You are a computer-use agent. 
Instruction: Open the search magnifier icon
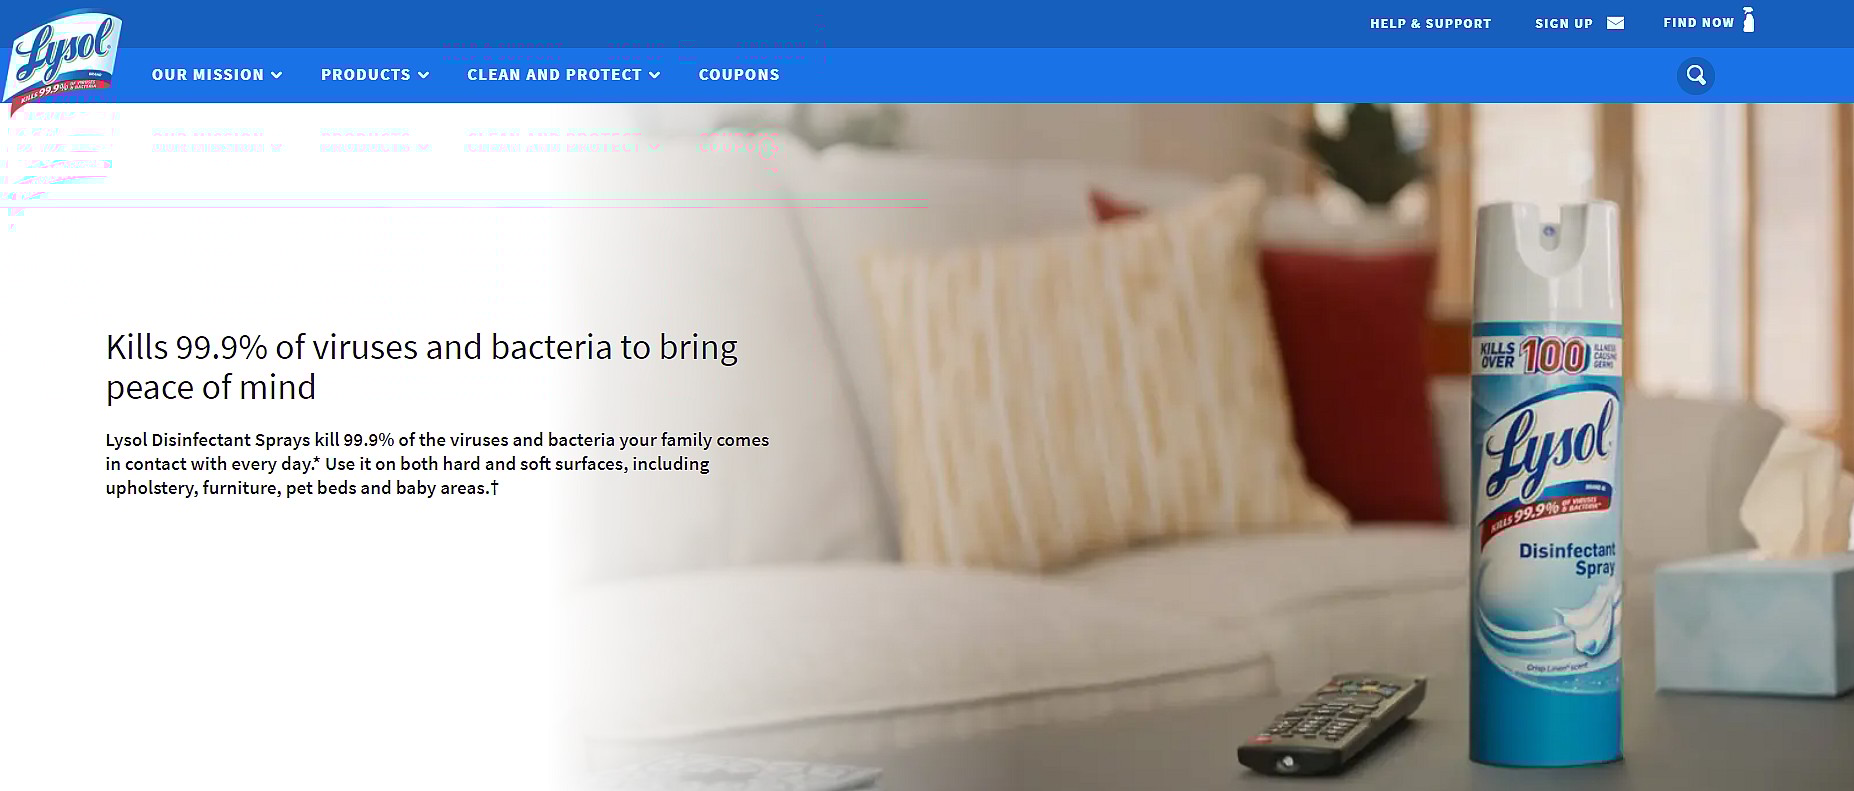click(x=1696, y=75)
